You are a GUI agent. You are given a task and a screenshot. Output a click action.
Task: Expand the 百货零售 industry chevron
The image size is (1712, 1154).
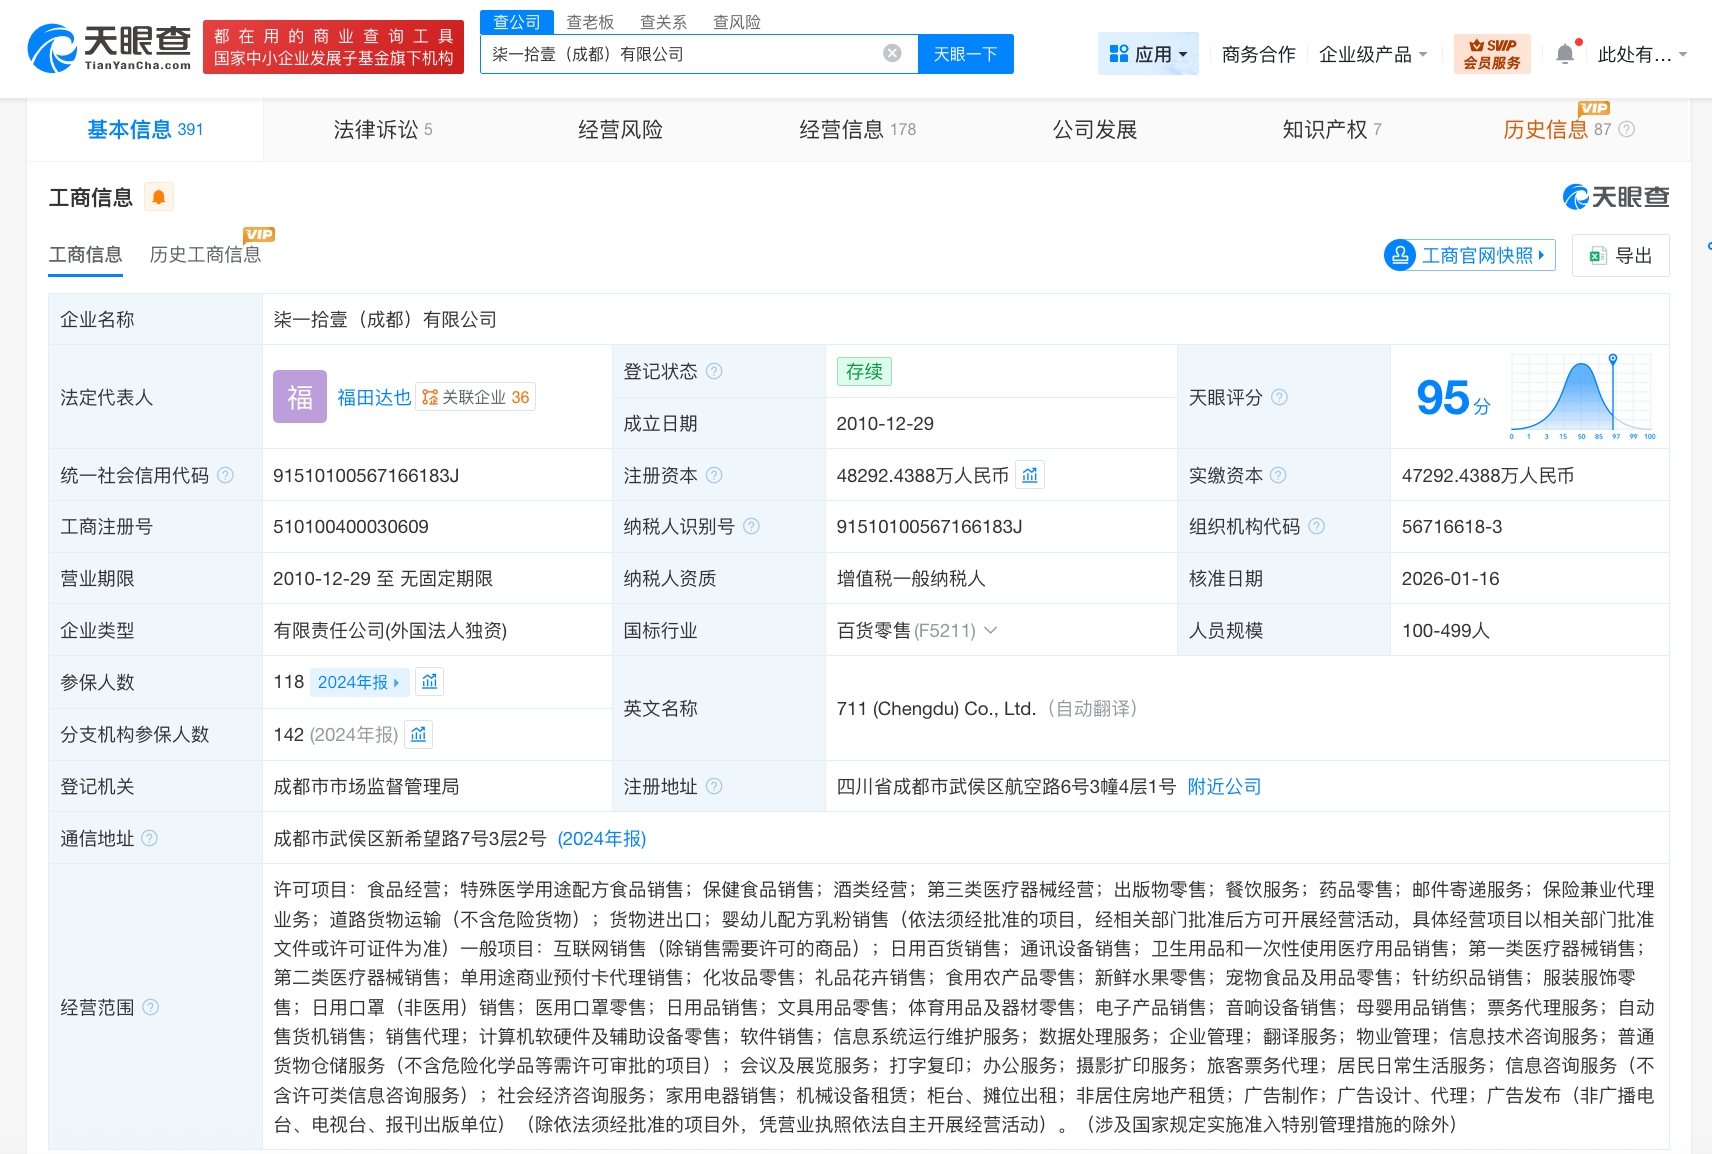[991, 630]
